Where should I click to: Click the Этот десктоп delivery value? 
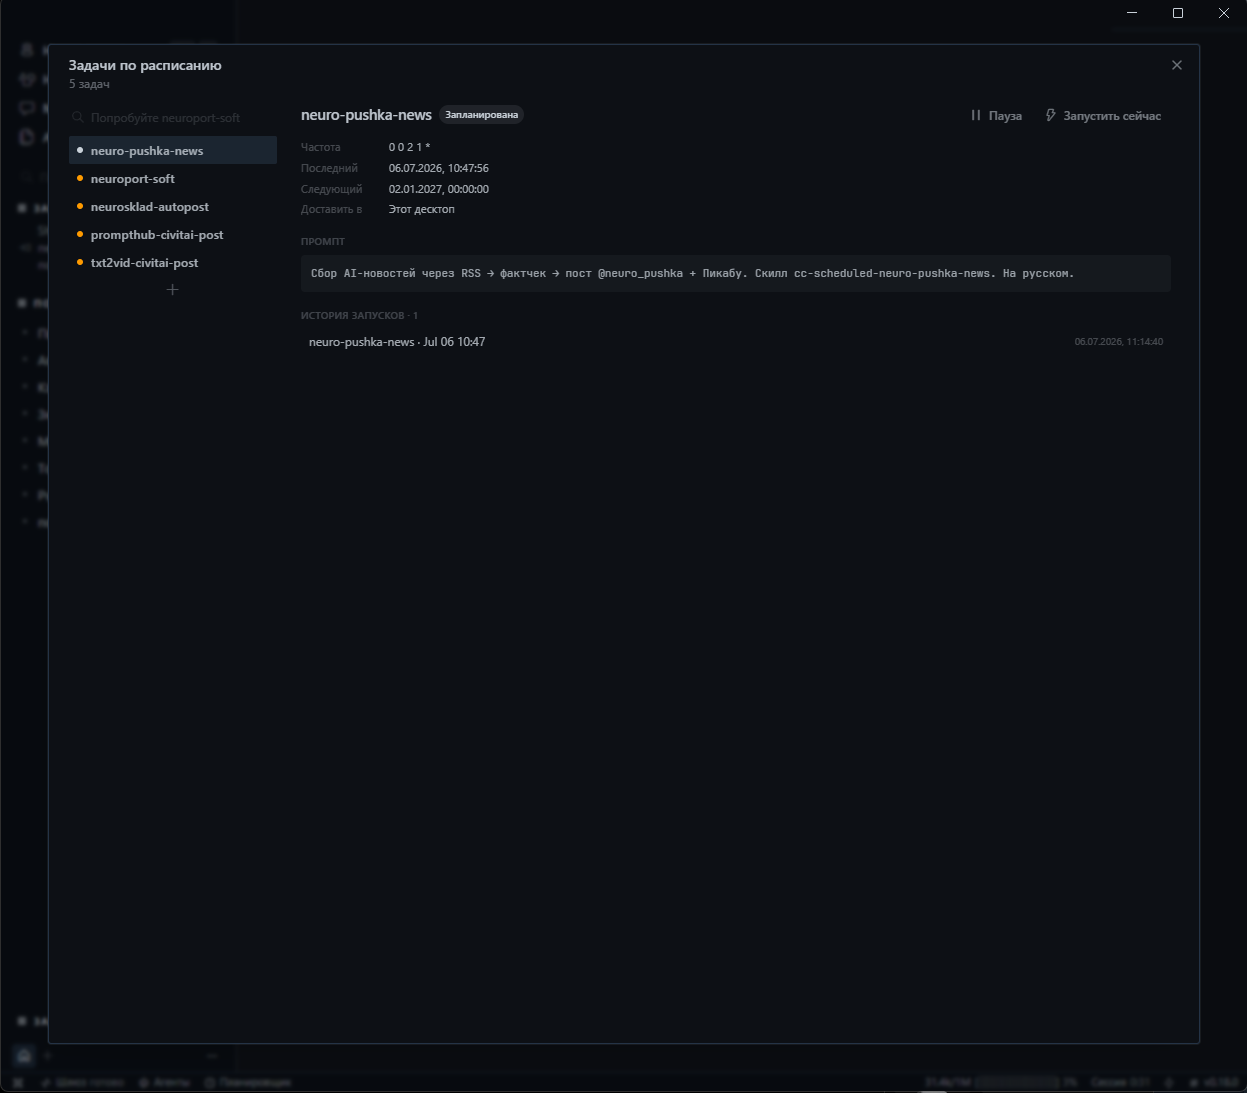pos(421,209)
